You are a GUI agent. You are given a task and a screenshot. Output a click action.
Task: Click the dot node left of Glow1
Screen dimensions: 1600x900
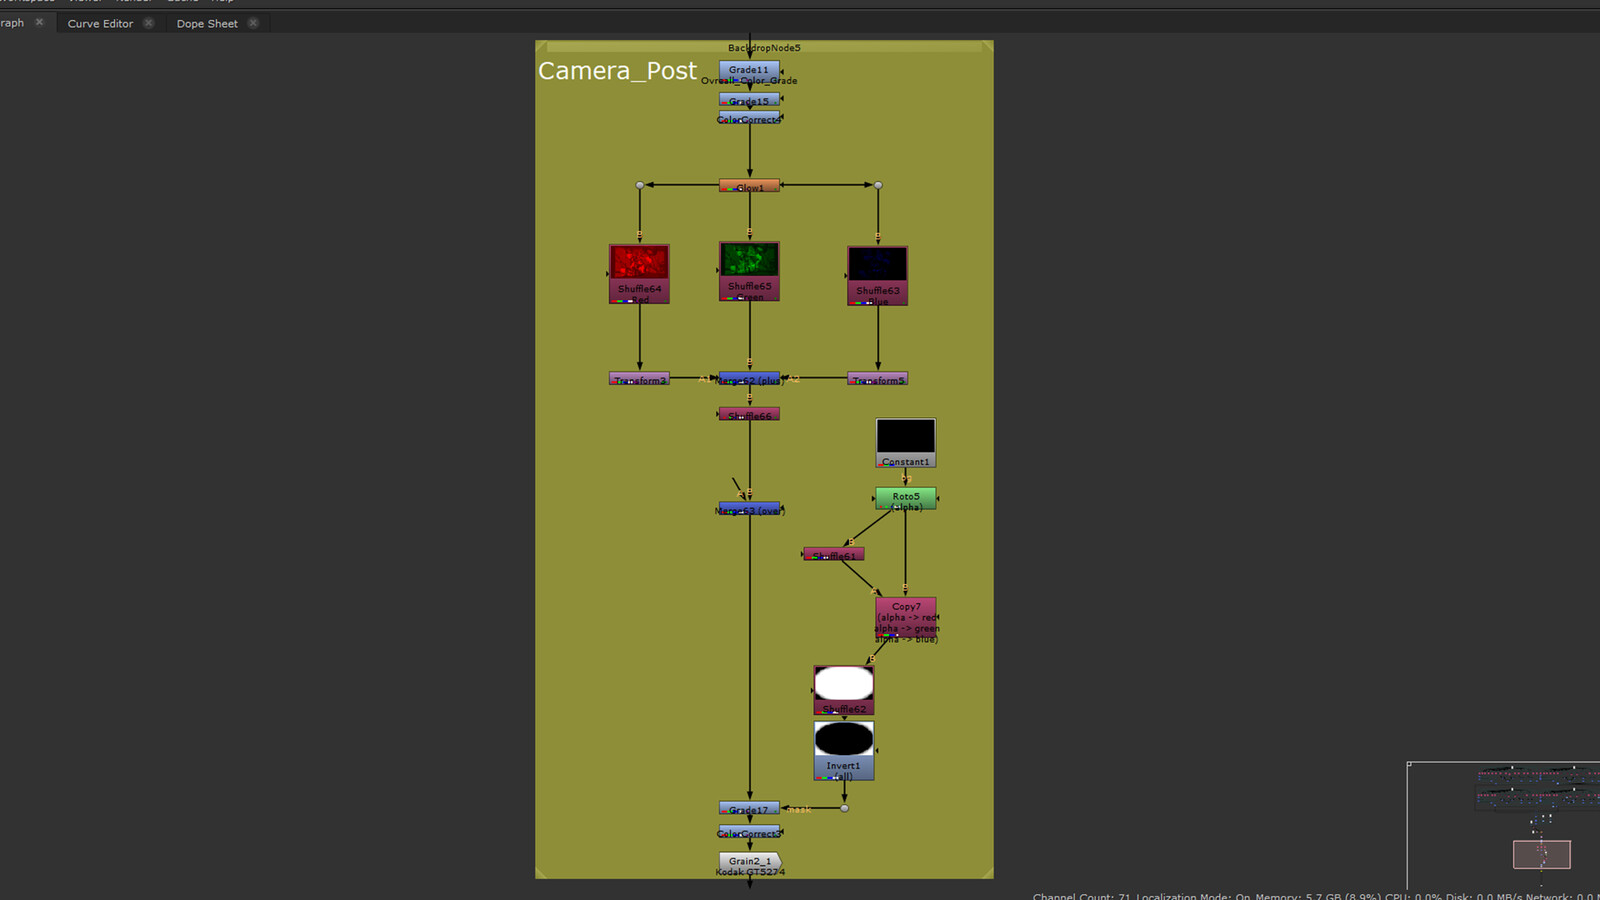[x=640, y=185]
